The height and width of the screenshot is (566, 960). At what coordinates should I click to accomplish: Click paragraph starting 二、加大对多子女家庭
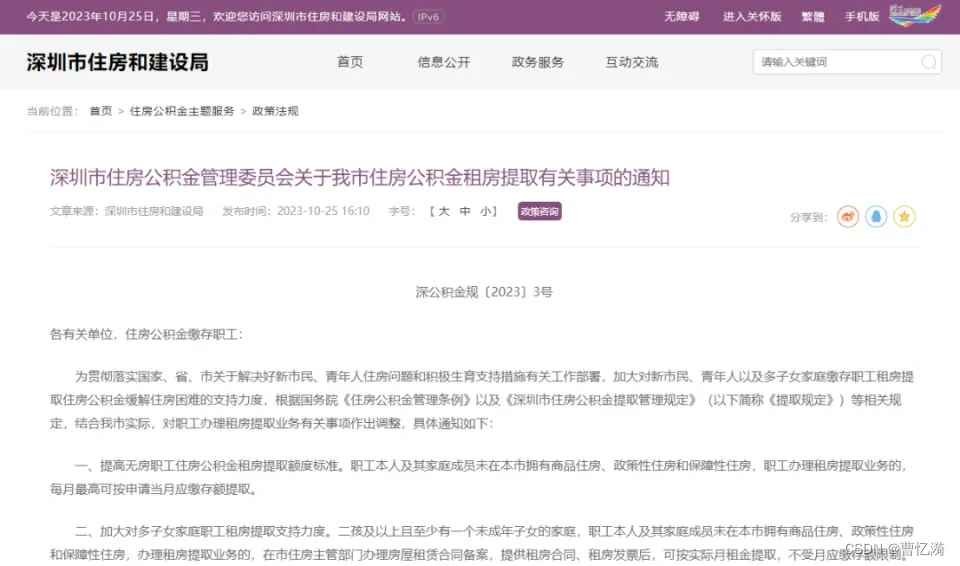tap(482, 543)
